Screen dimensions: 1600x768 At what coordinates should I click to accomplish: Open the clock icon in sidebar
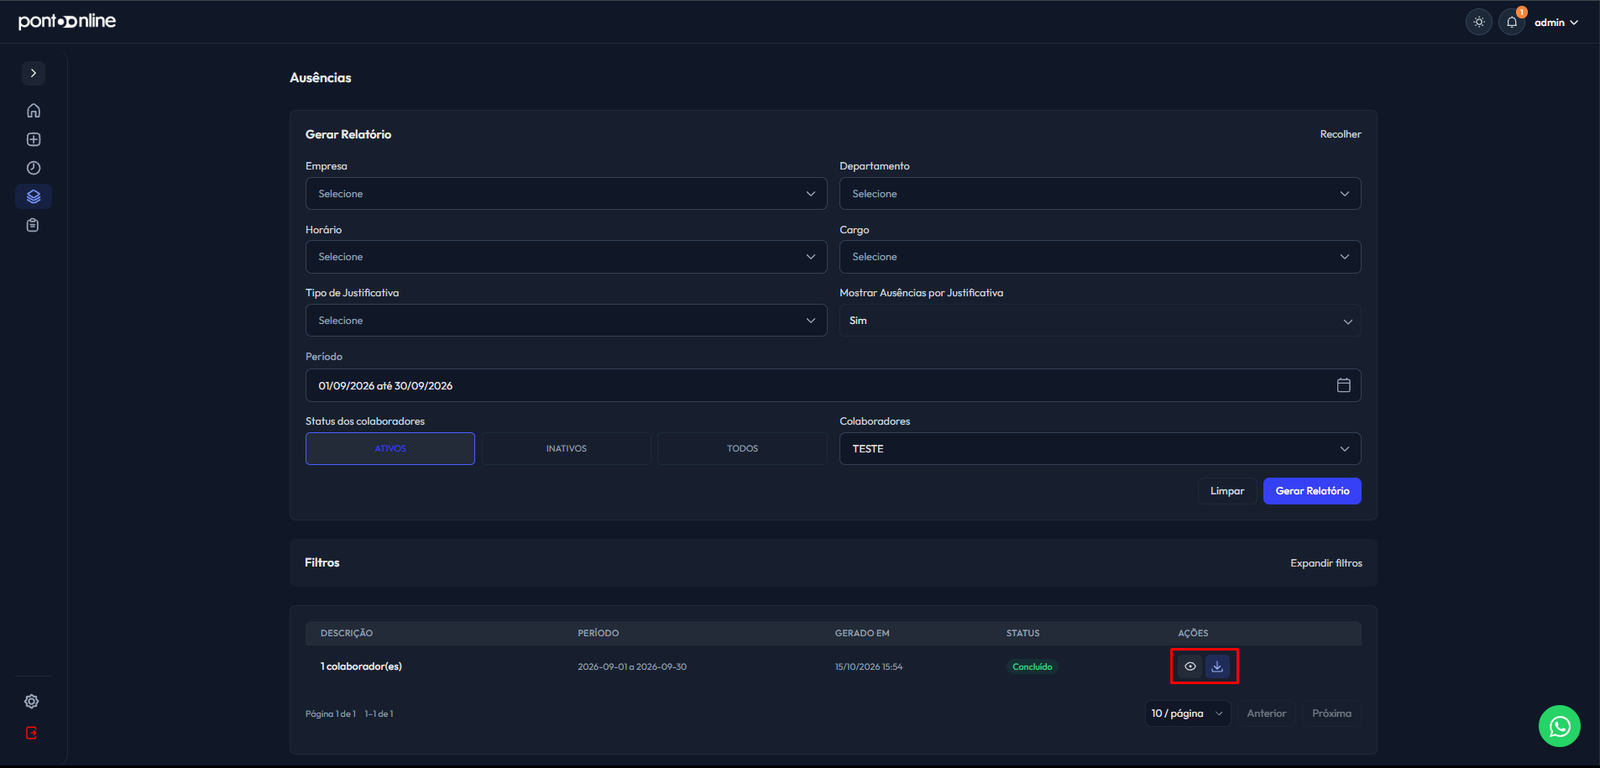[33, 168]
